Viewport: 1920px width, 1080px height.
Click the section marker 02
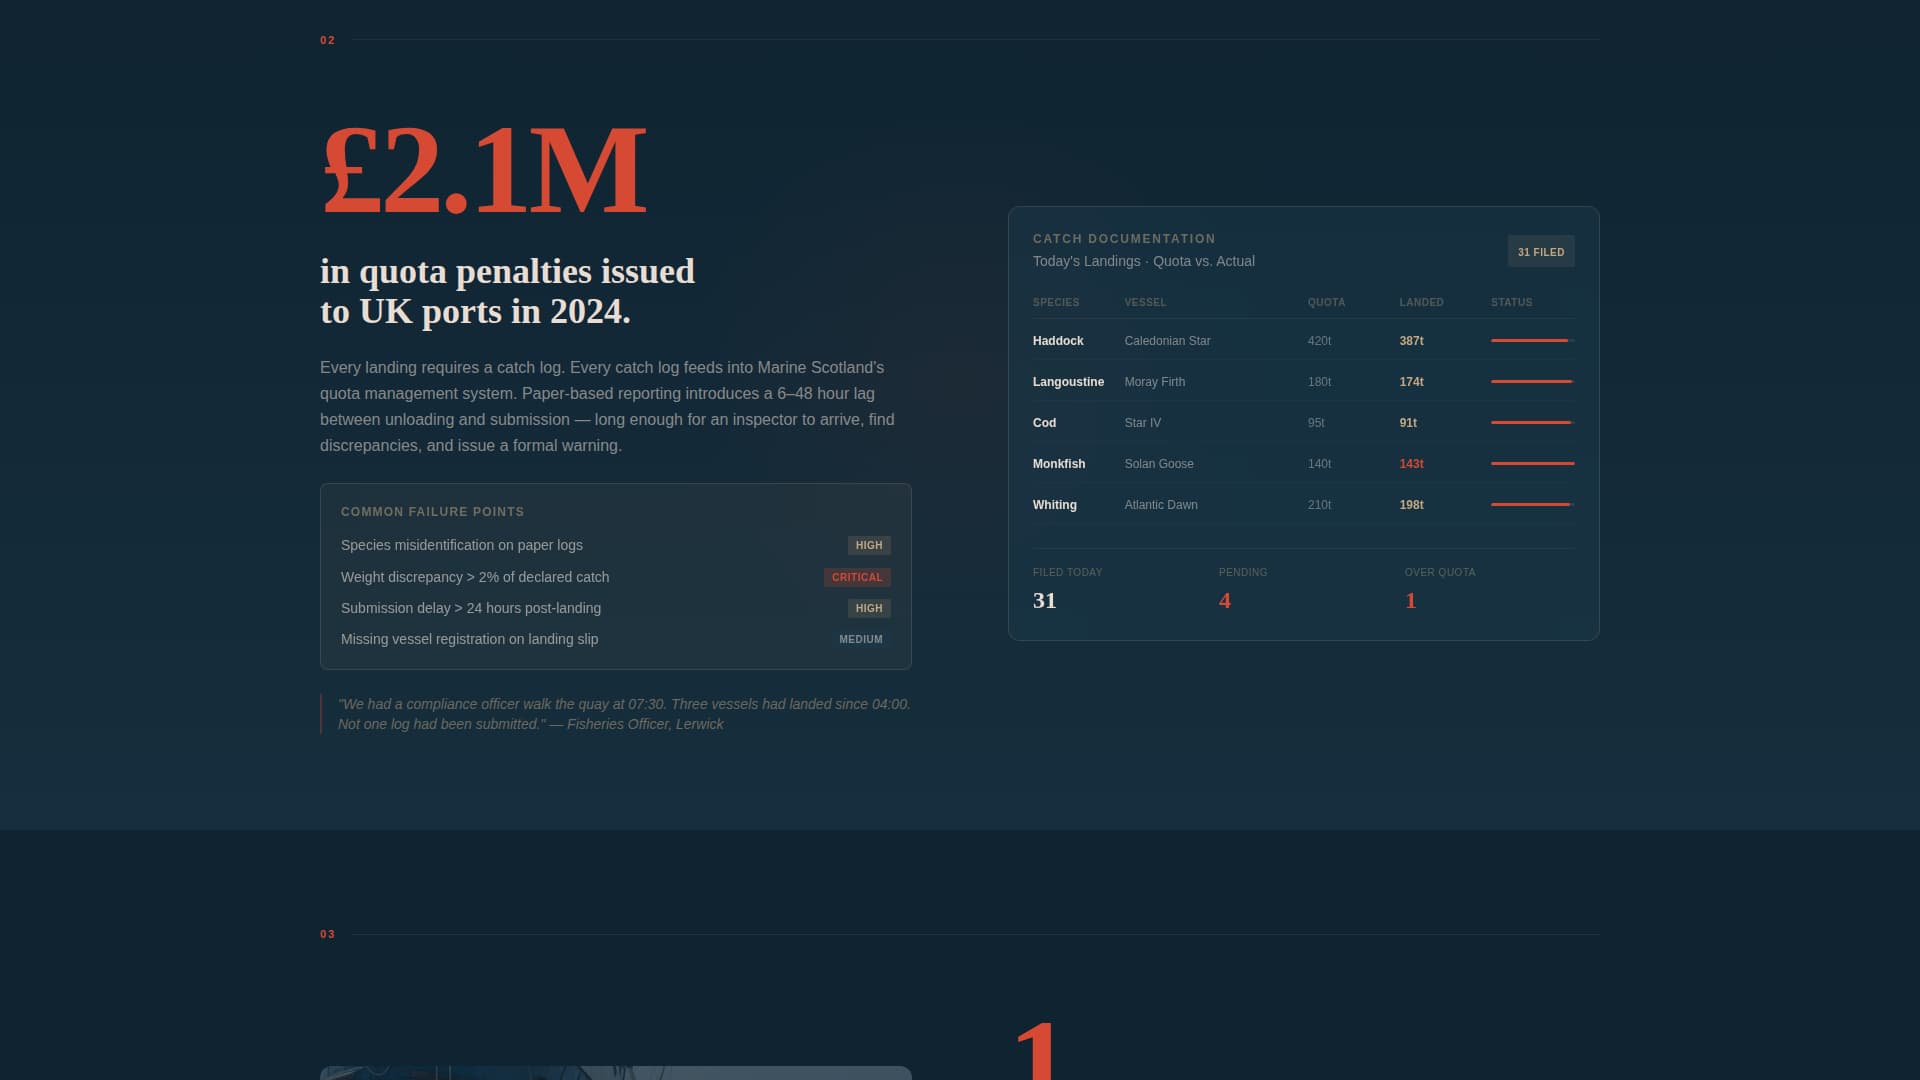point(326,41)
